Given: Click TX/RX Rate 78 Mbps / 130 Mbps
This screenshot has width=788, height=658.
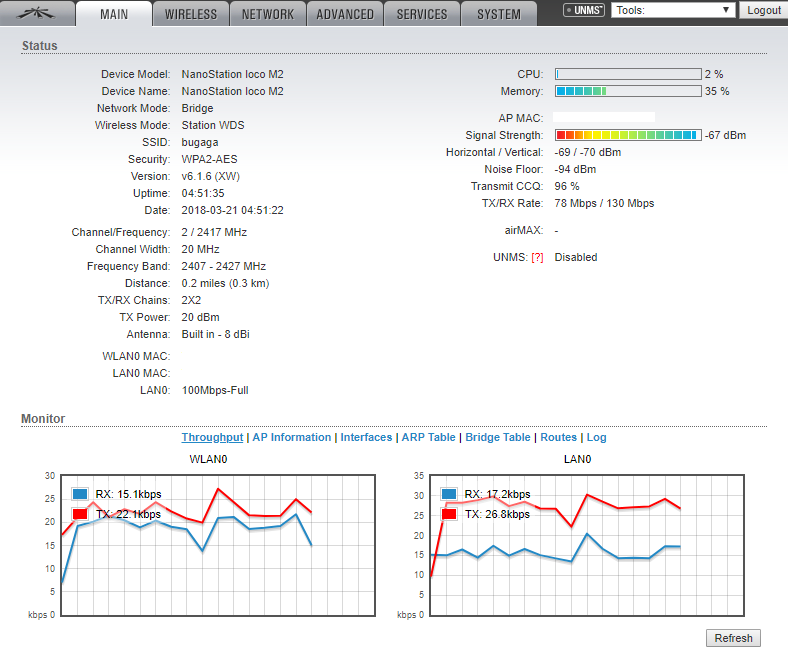Looking at the screenshot, I should coord(604,204).
